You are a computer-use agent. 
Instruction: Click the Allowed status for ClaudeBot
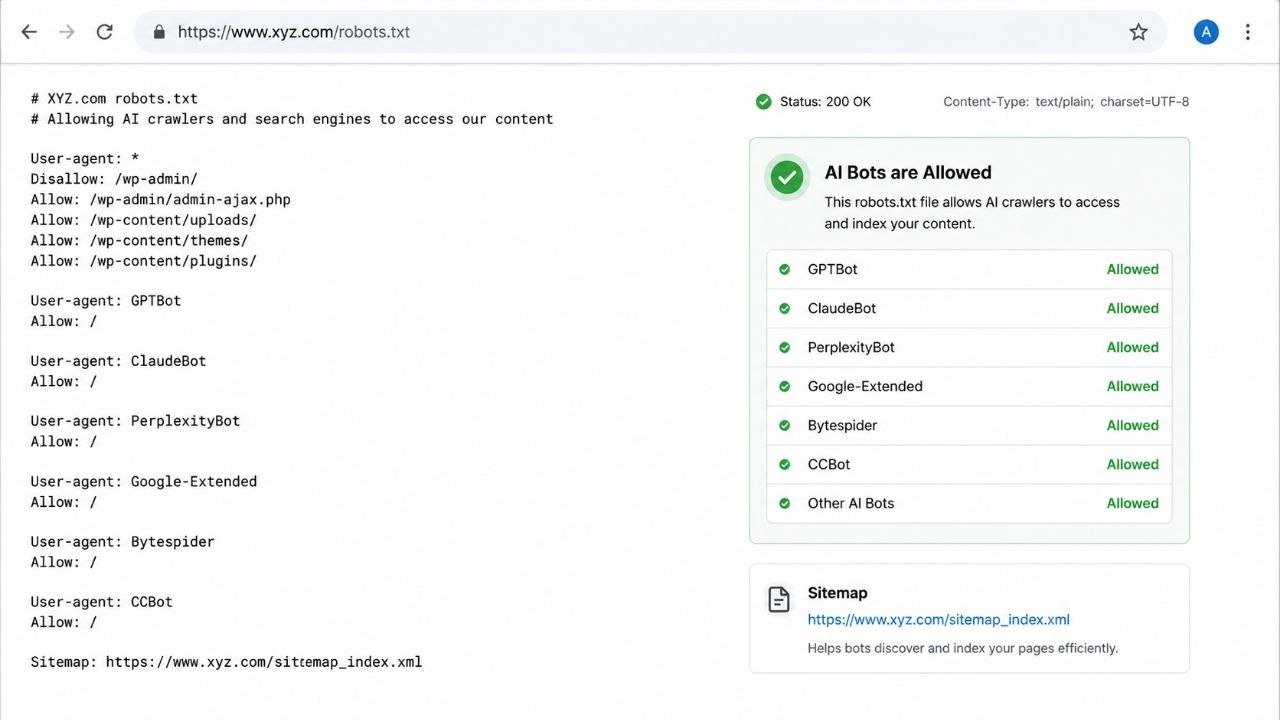point(1133,308)
